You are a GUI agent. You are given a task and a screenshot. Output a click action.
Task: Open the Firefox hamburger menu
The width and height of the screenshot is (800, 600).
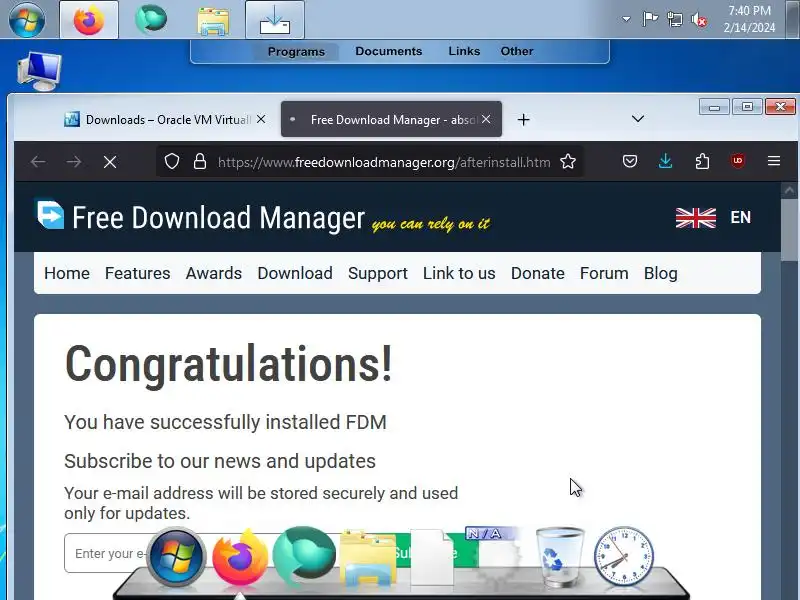pos(774,161)
